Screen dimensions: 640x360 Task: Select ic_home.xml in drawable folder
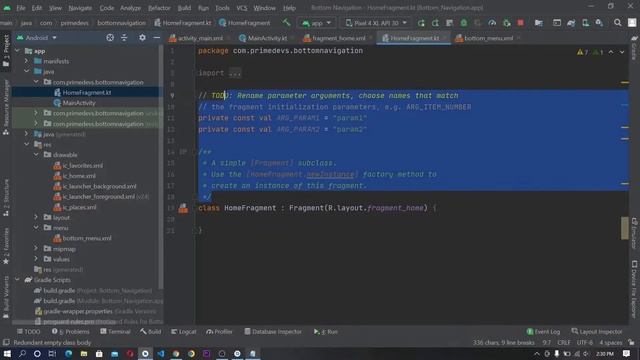click(x=79, y=176)
